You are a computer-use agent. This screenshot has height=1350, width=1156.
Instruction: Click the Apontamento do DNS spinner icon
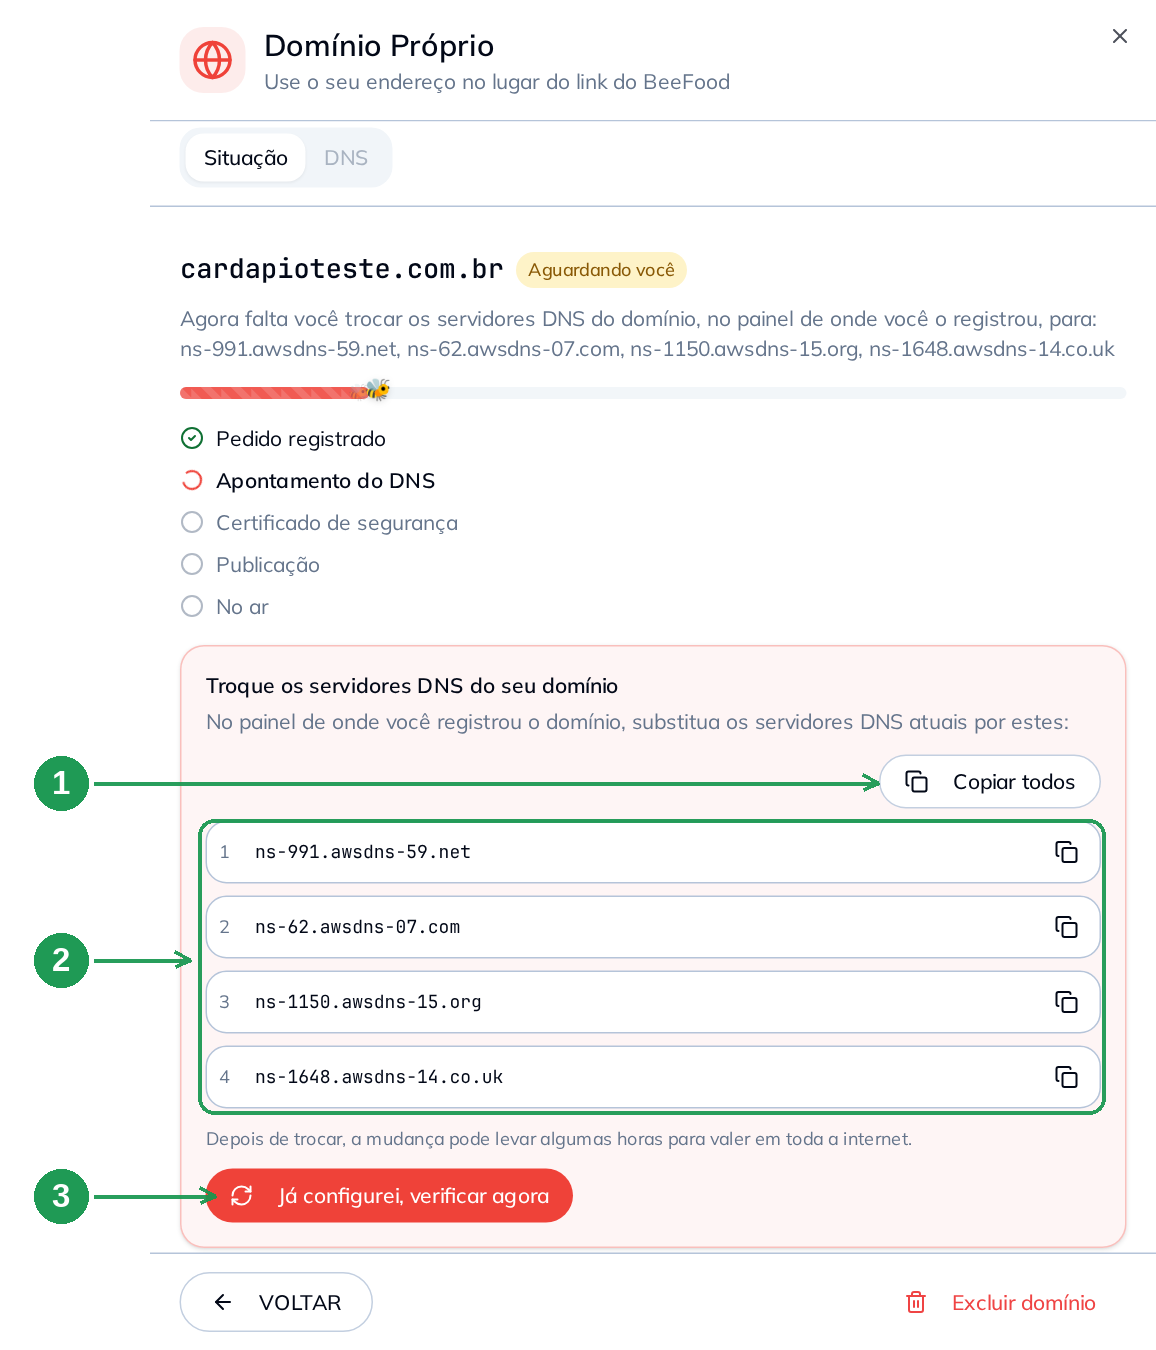pos(192,480)
